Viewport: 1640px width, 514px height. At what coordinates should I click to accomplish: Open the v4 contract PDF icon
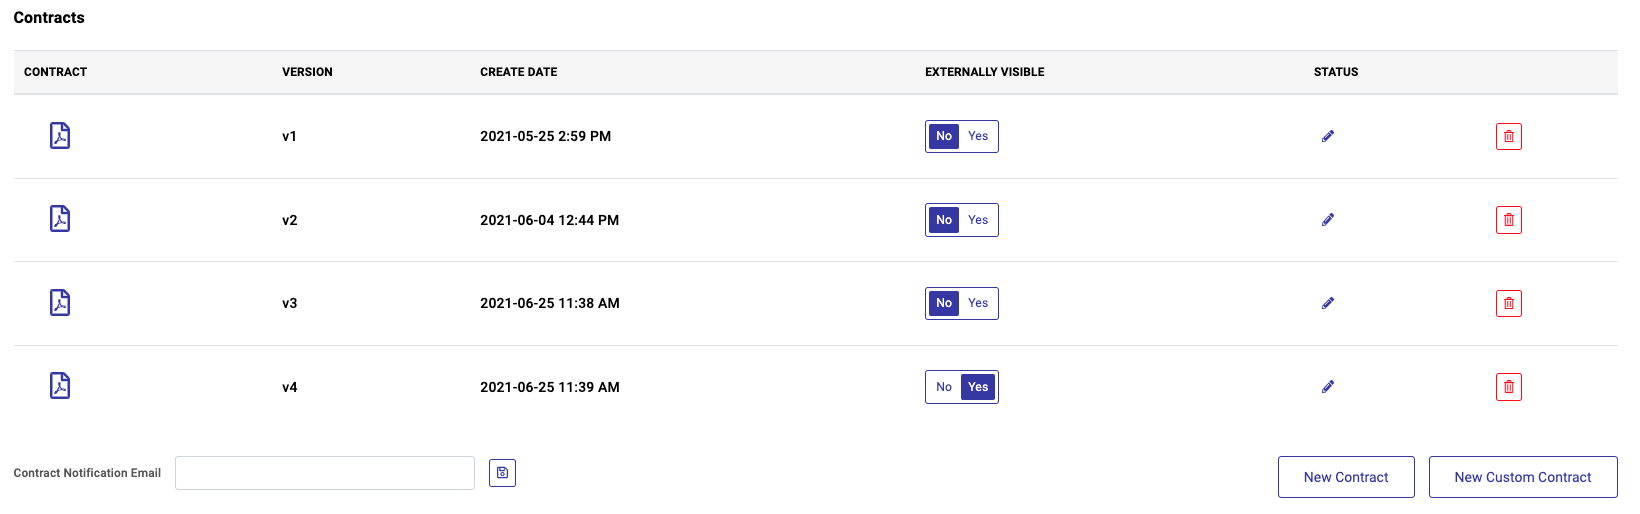60,386
